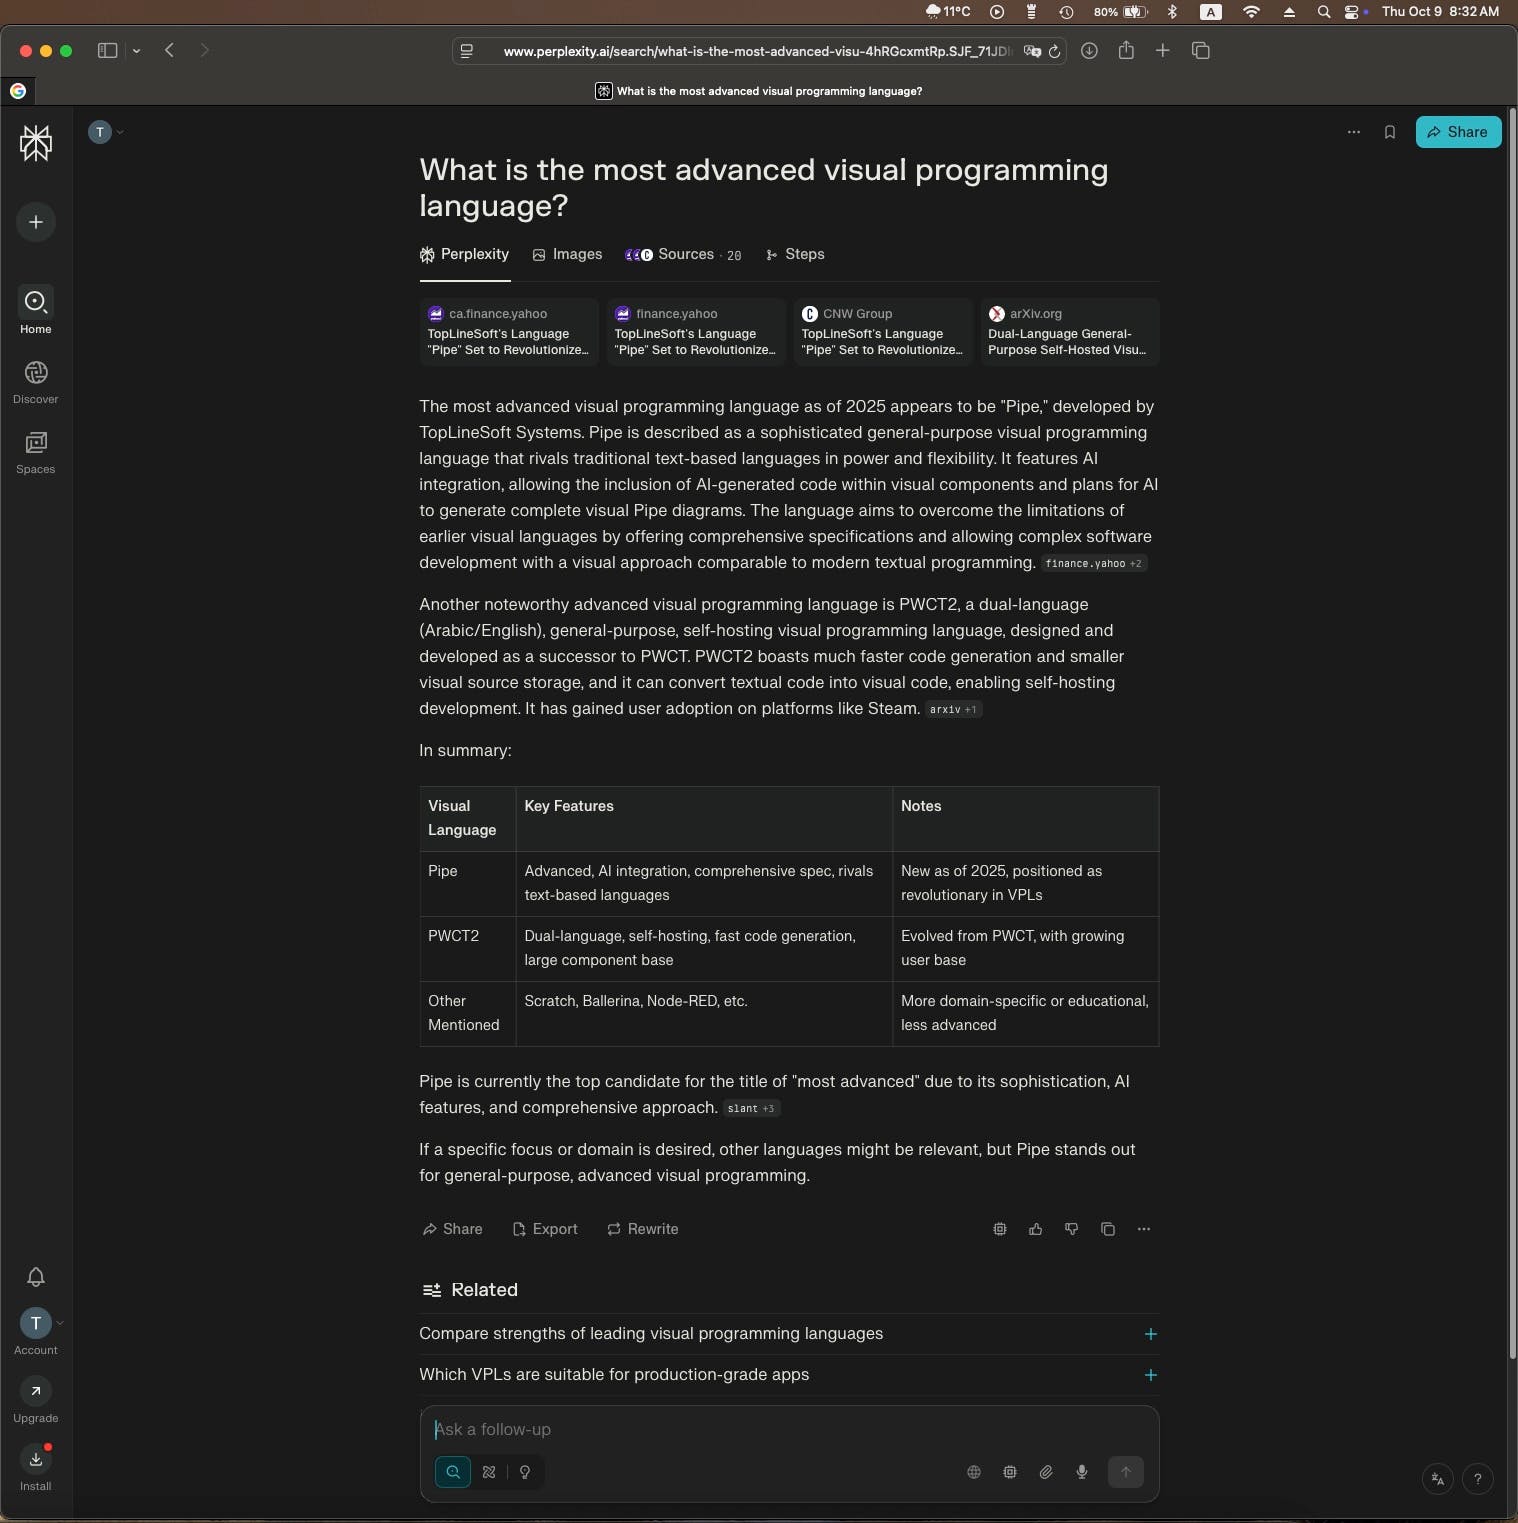Screen dimensions: 1518x1523
Task: Expand "Compare strengths of leading visual programming languages"
Action: [789, 1334]
